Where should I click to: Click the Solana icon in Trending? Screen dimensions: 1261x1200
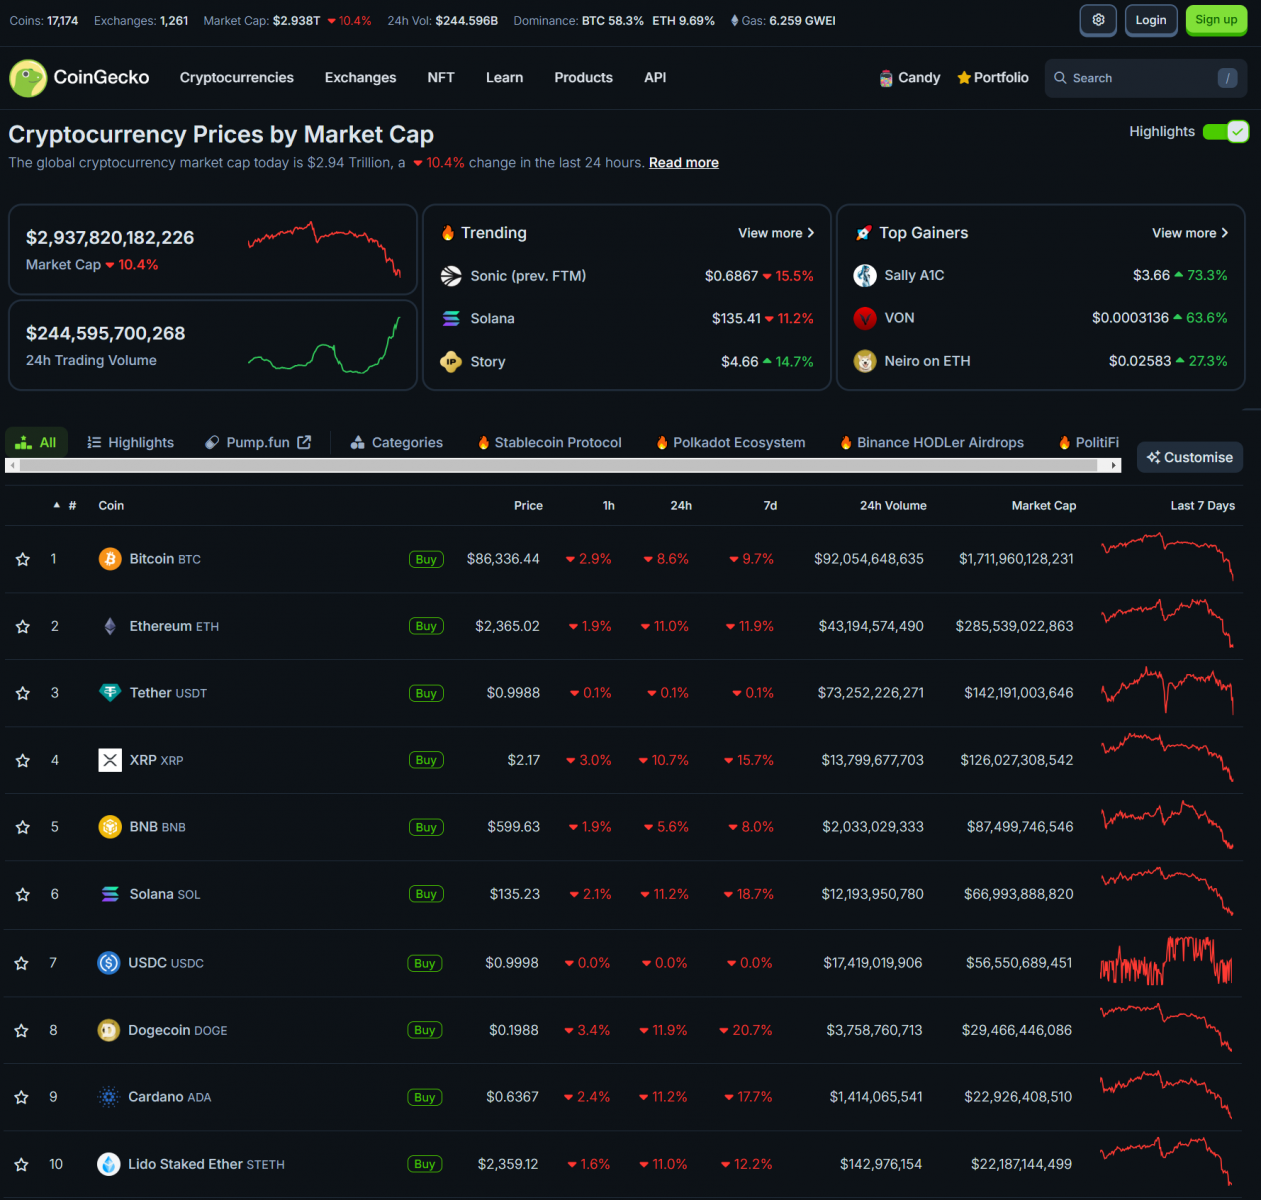[451, 318]
